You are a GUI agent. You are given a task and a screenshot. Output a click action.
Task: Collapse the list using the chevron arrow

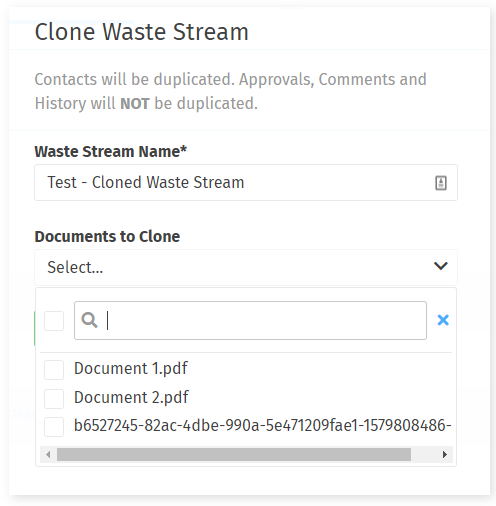440,266
